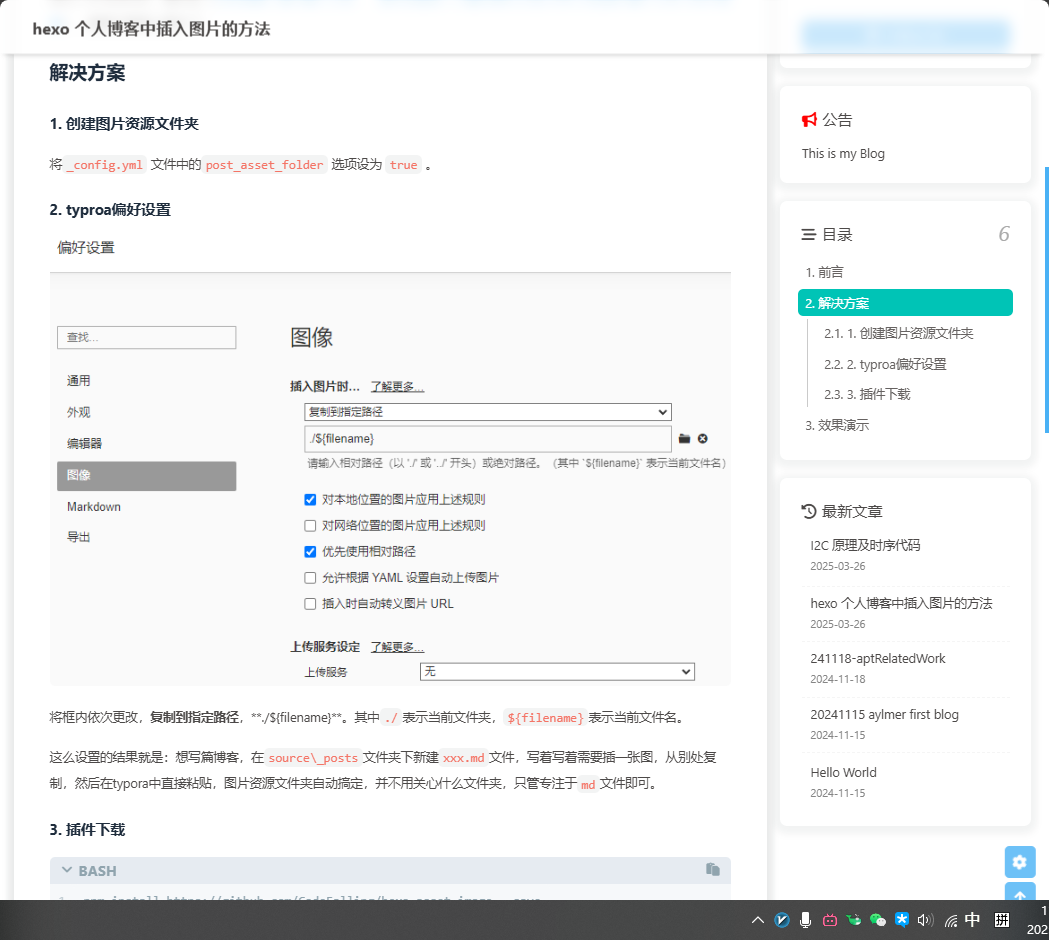Click the 查找 search field
Viewport: 1049px width, 940px height.
pyautogui.click(x=146, y=338)
